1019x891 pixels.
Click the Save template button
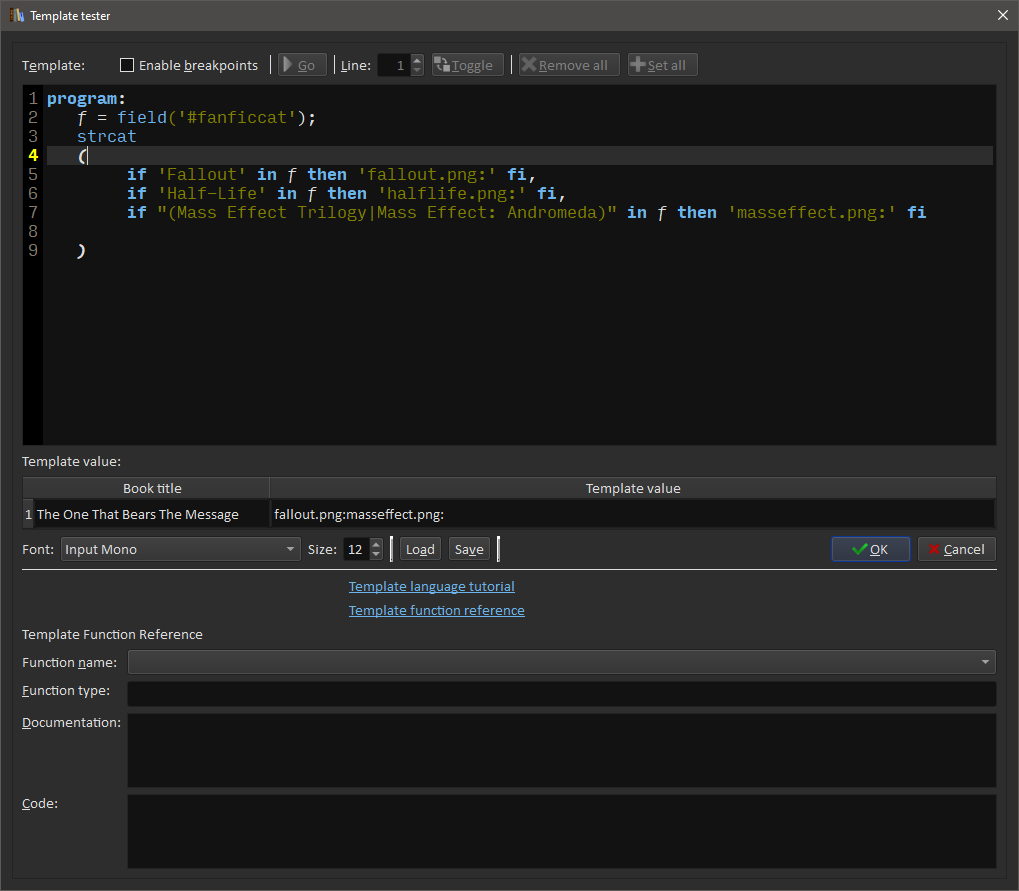pyautogui.click(x=469, y=549)
